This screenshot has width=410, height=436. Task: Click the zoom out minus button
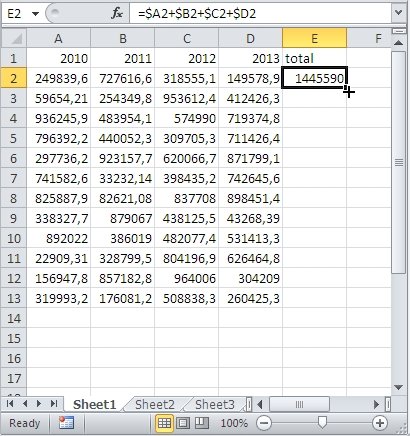(264, 423)
